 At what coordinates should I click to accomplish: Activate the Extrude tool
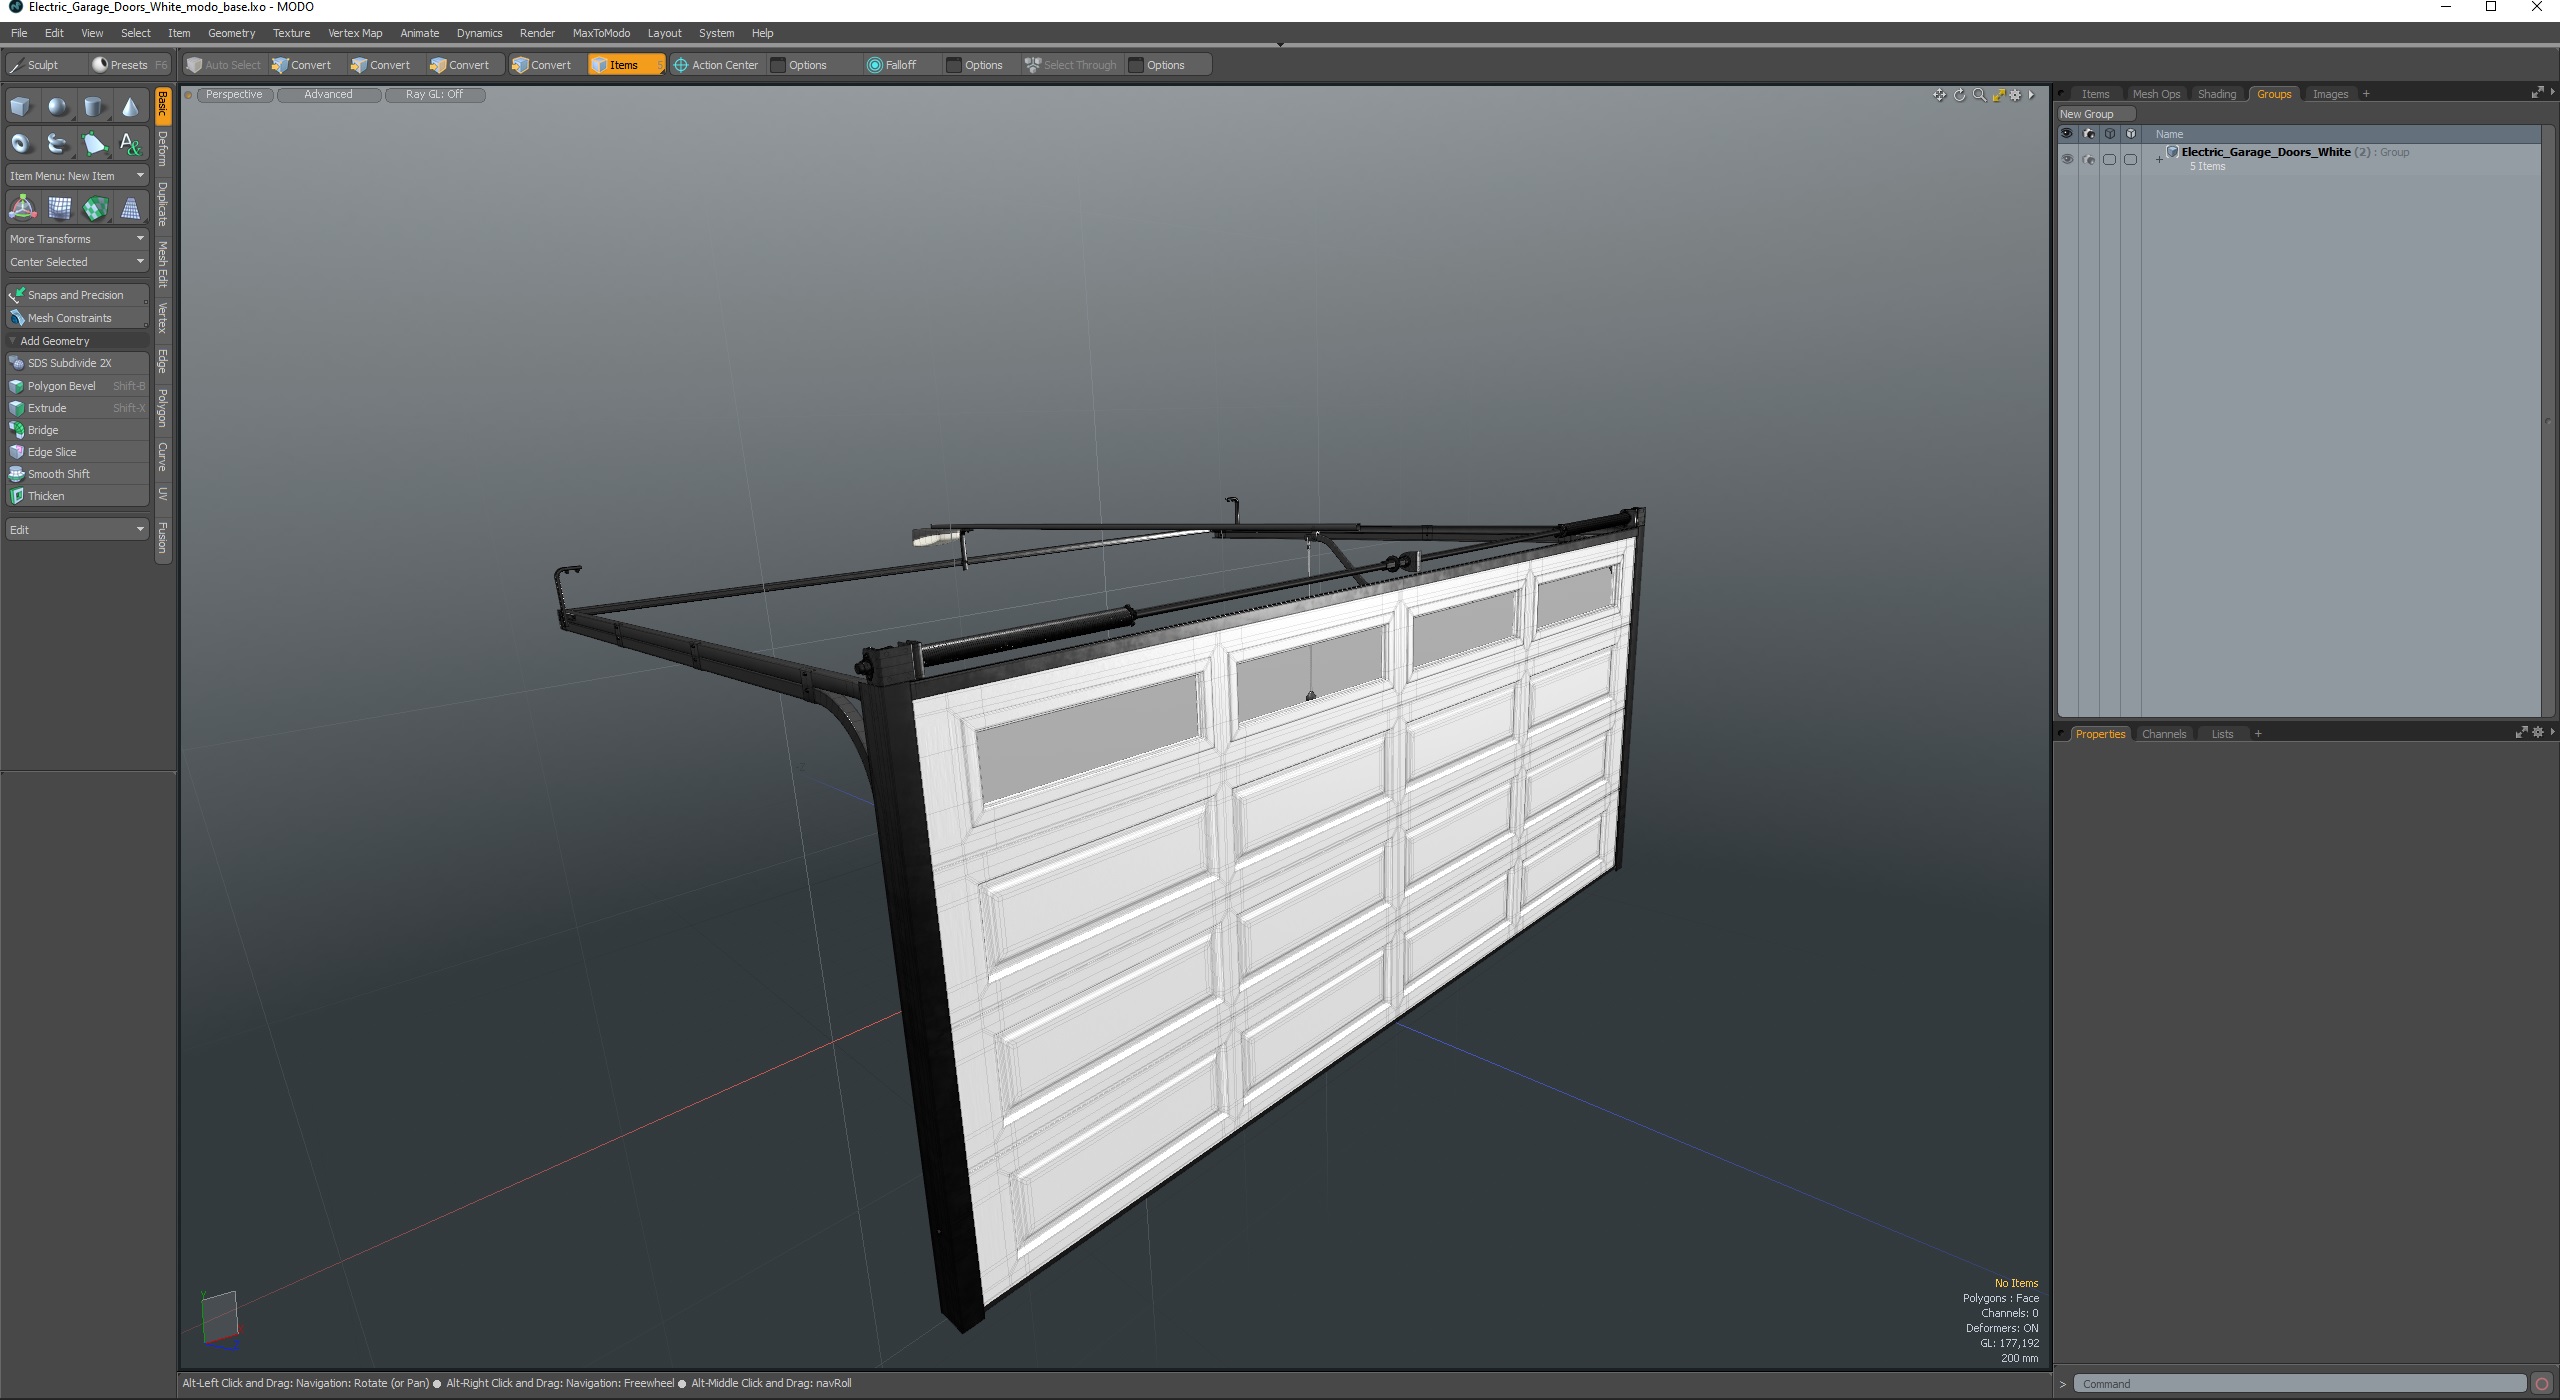[x=77, y=408]
